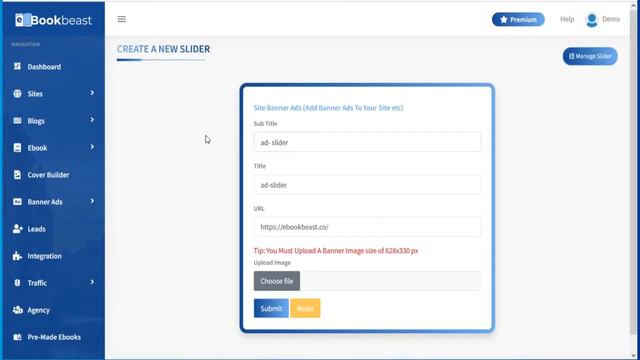
Task: Click the Blogs sidebar icon
Action: coord(17,120)
